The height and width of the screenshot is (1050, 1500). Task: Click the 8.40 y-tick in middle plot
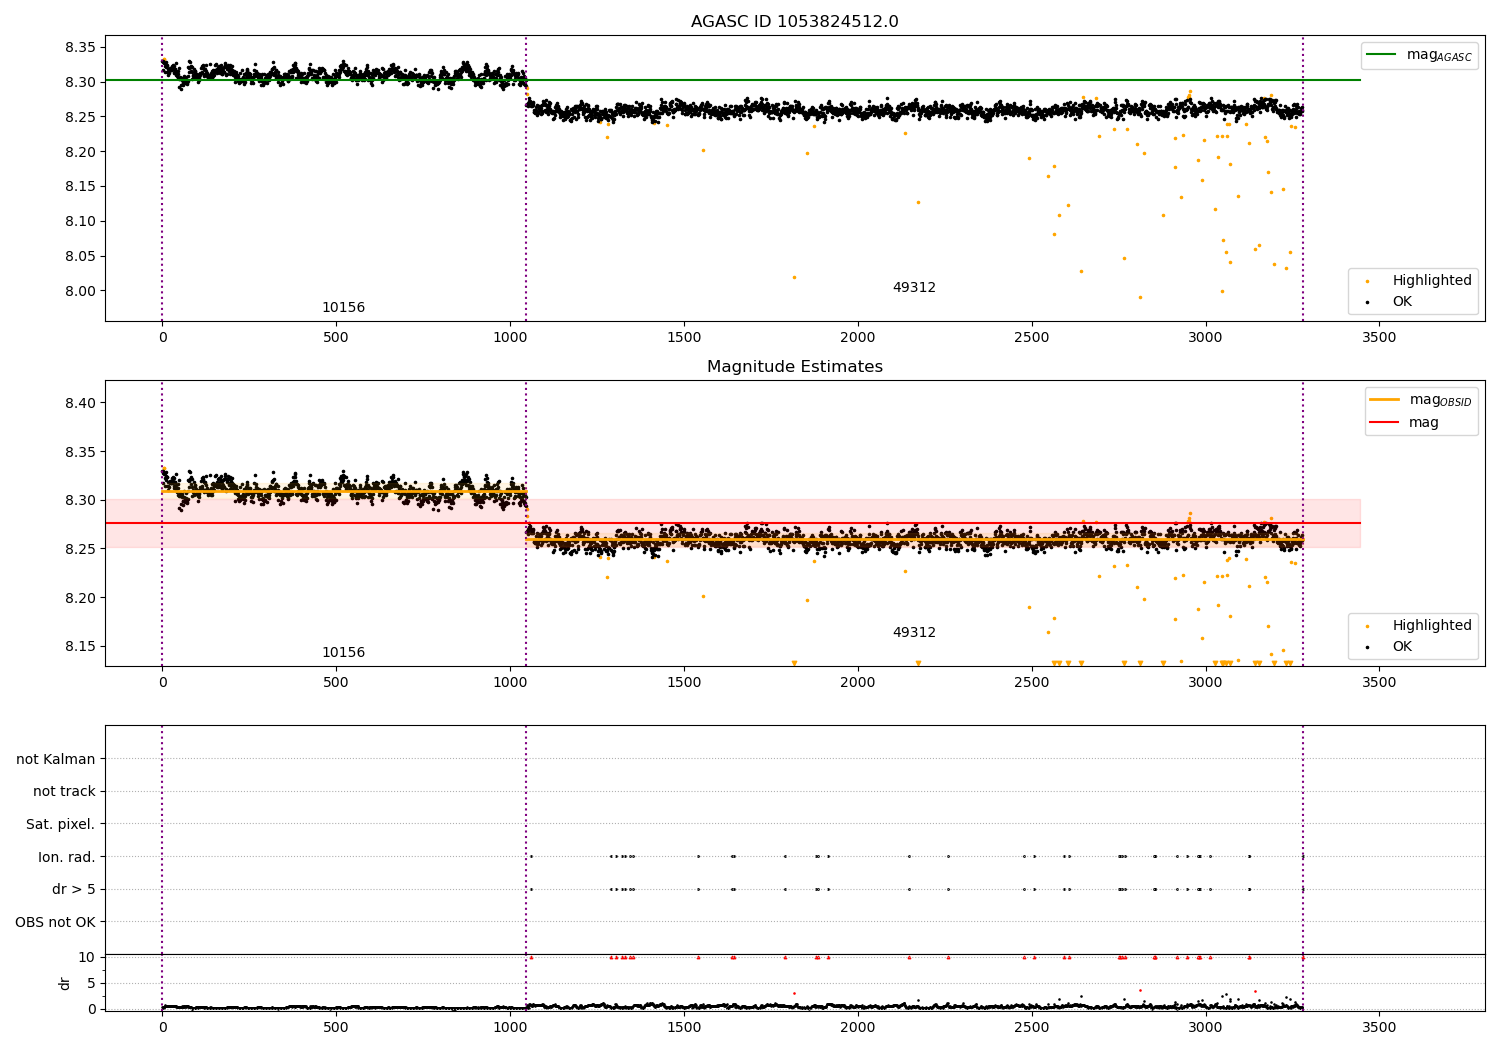click(x=79, y=403)
